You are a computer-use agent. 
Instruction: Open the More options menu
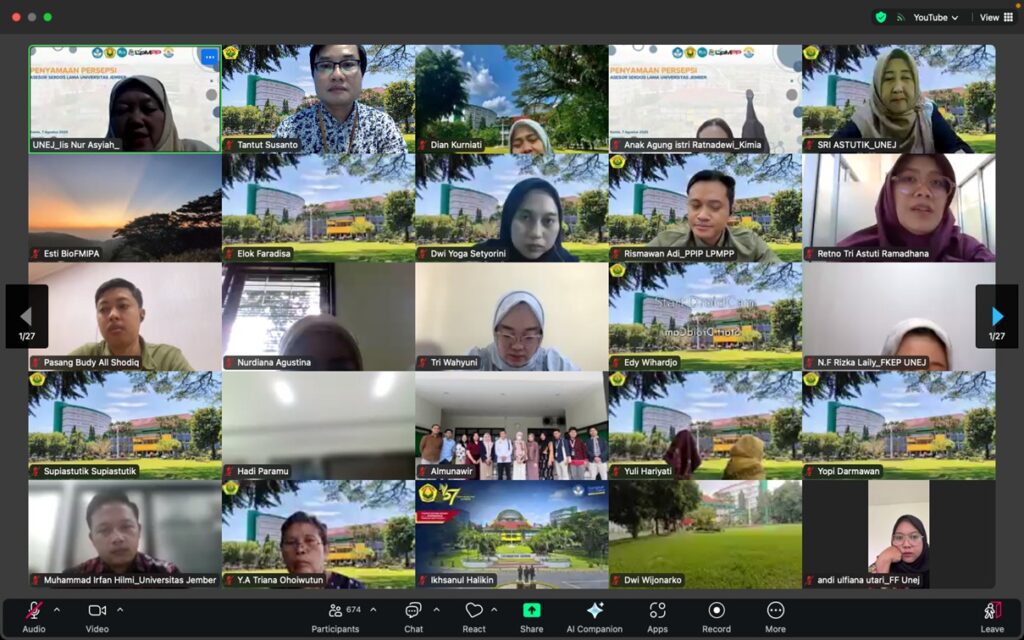point(775,611)
